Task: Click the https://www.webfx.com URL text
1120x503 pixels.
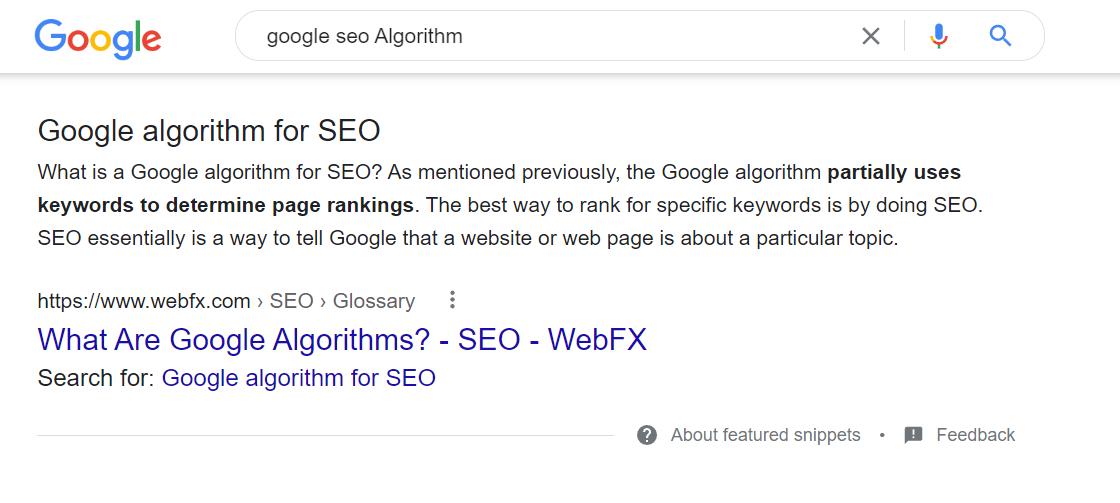Action: 144,301
